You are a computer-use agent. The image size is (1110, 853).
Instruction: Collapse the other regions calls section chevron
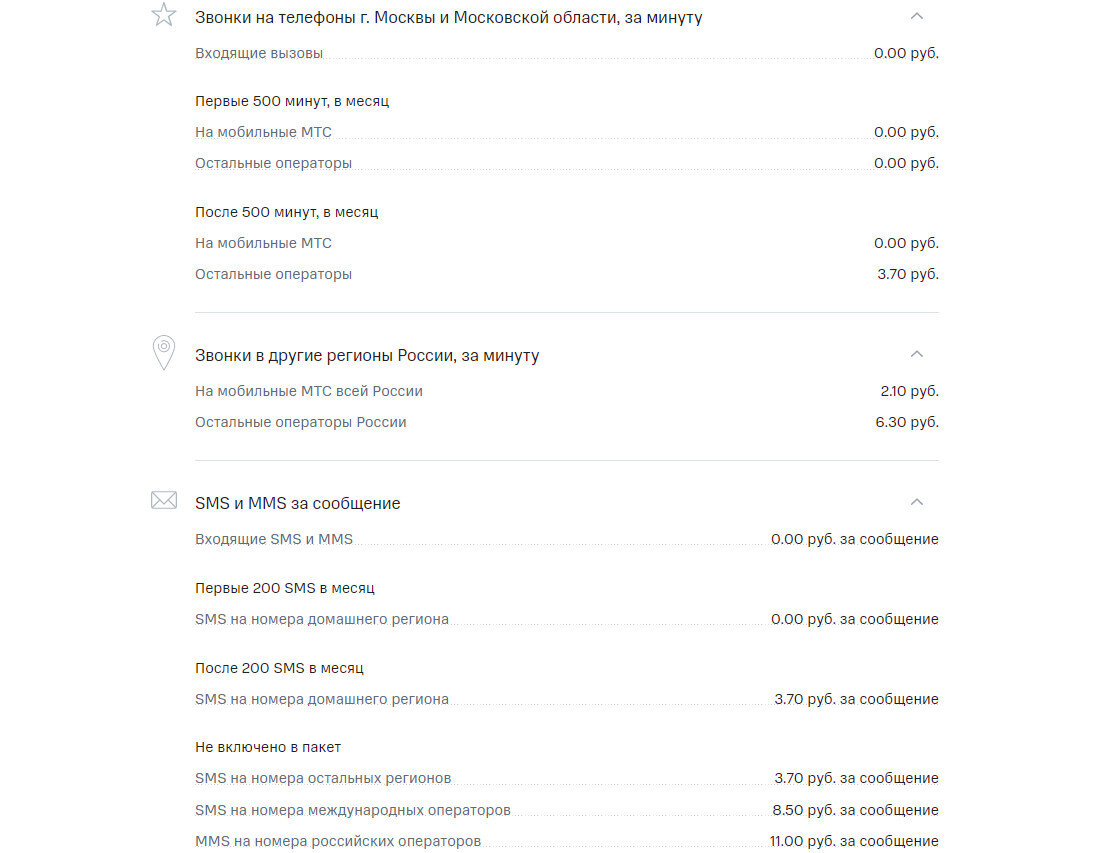coord(916,353)
